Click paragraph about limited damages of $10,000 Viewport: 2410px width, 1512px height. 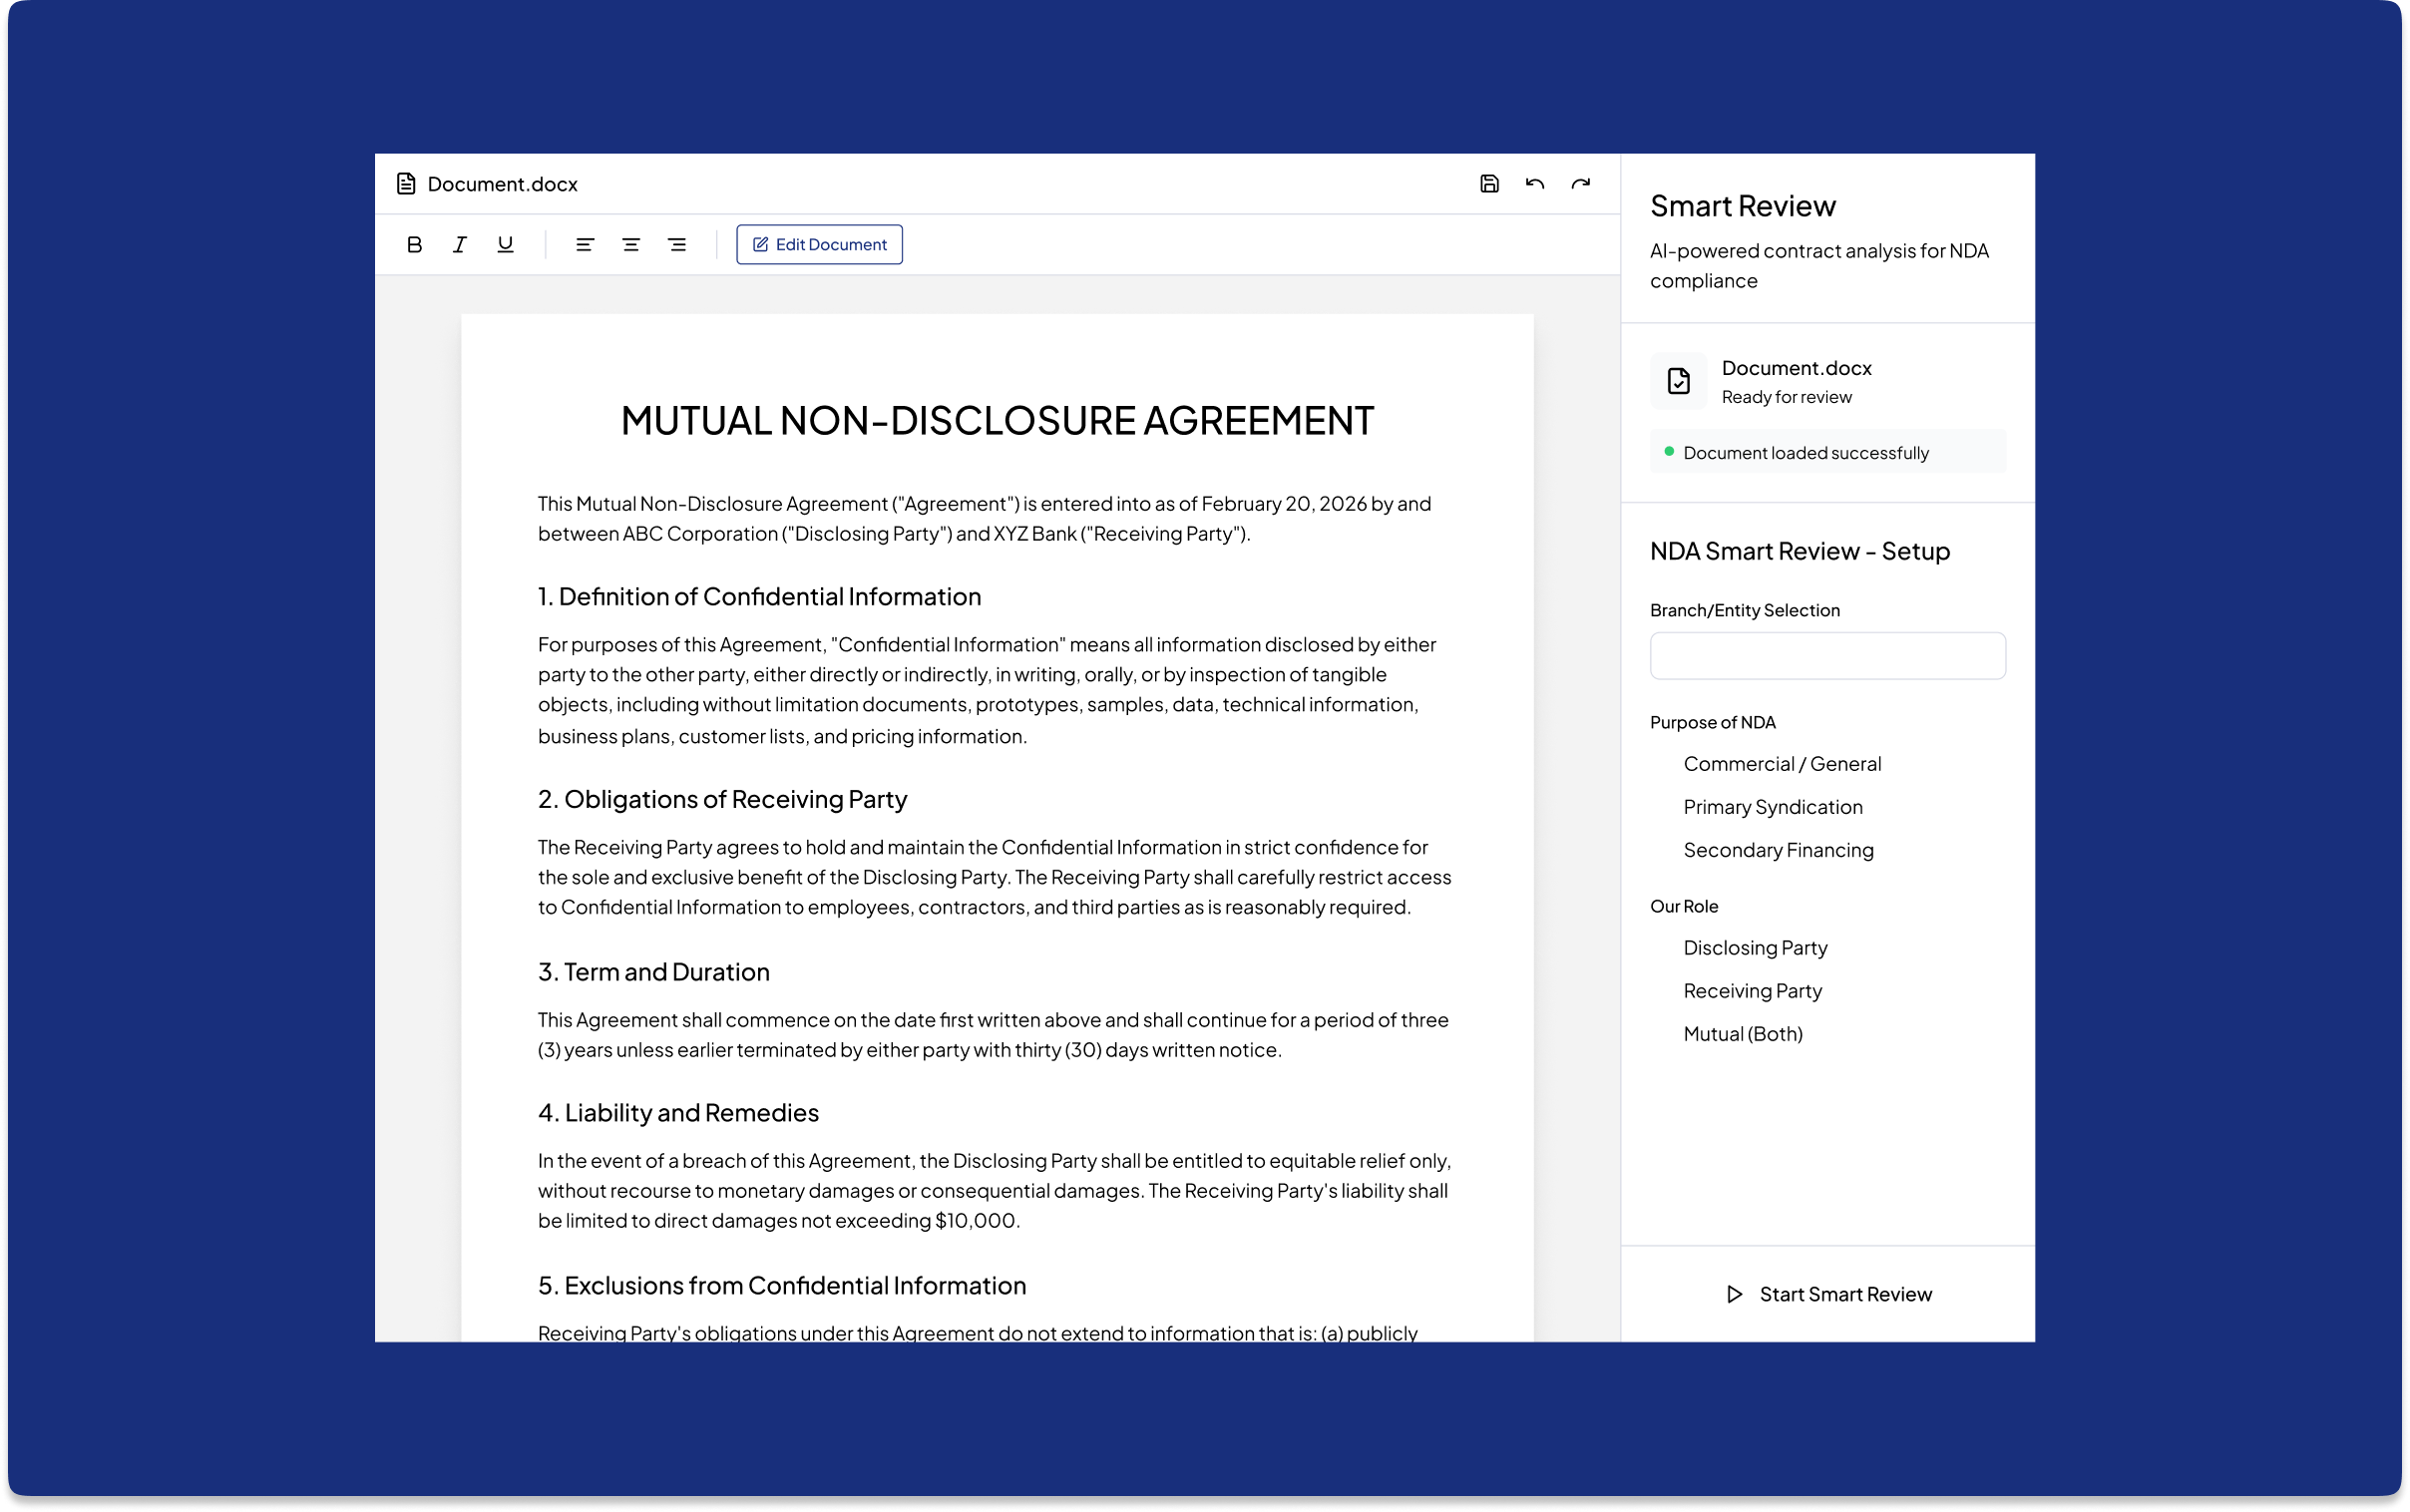(x=994, y=1191)
